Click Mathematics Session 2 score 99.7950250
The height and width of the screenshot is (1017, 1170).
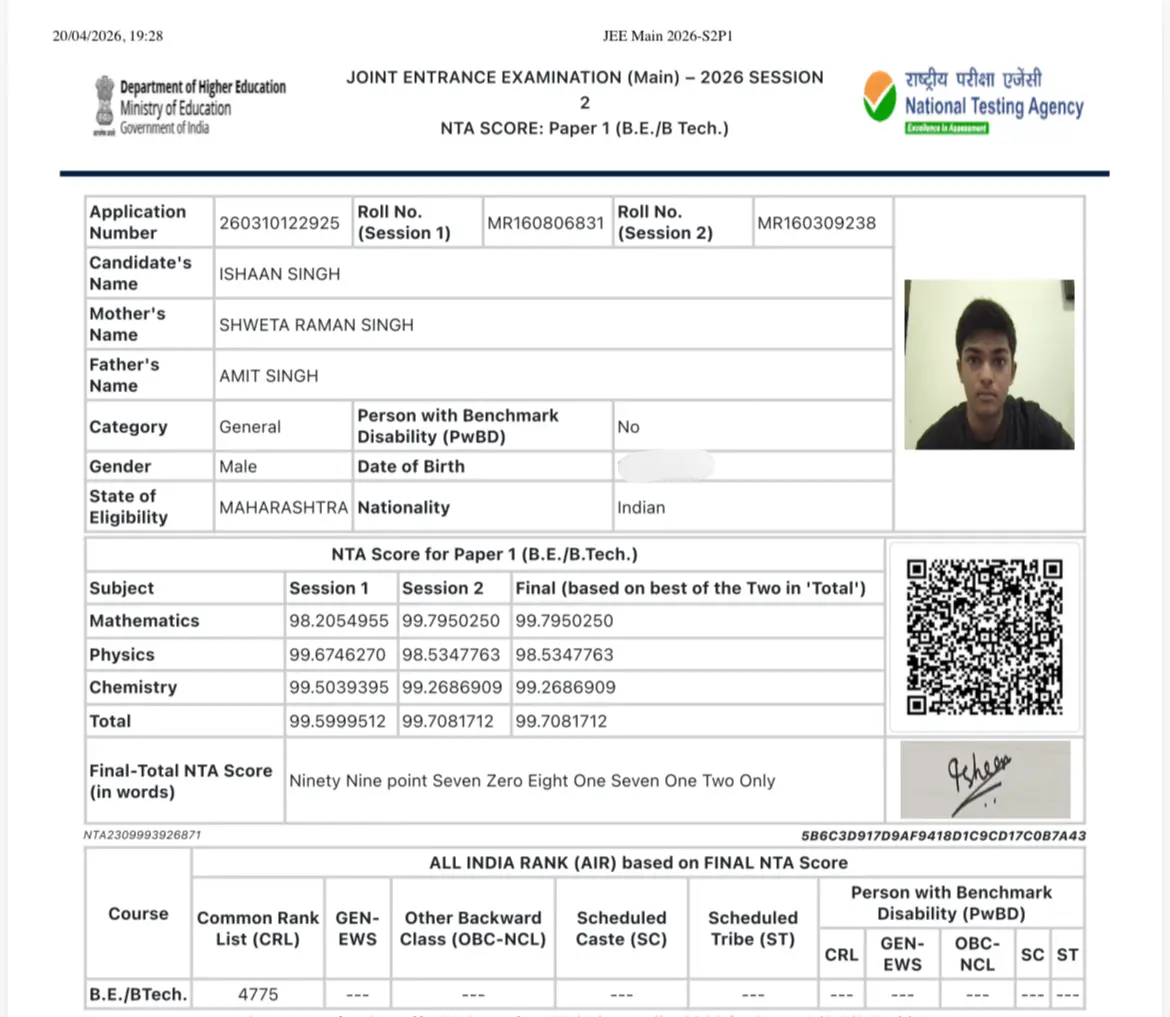point(451,621)
